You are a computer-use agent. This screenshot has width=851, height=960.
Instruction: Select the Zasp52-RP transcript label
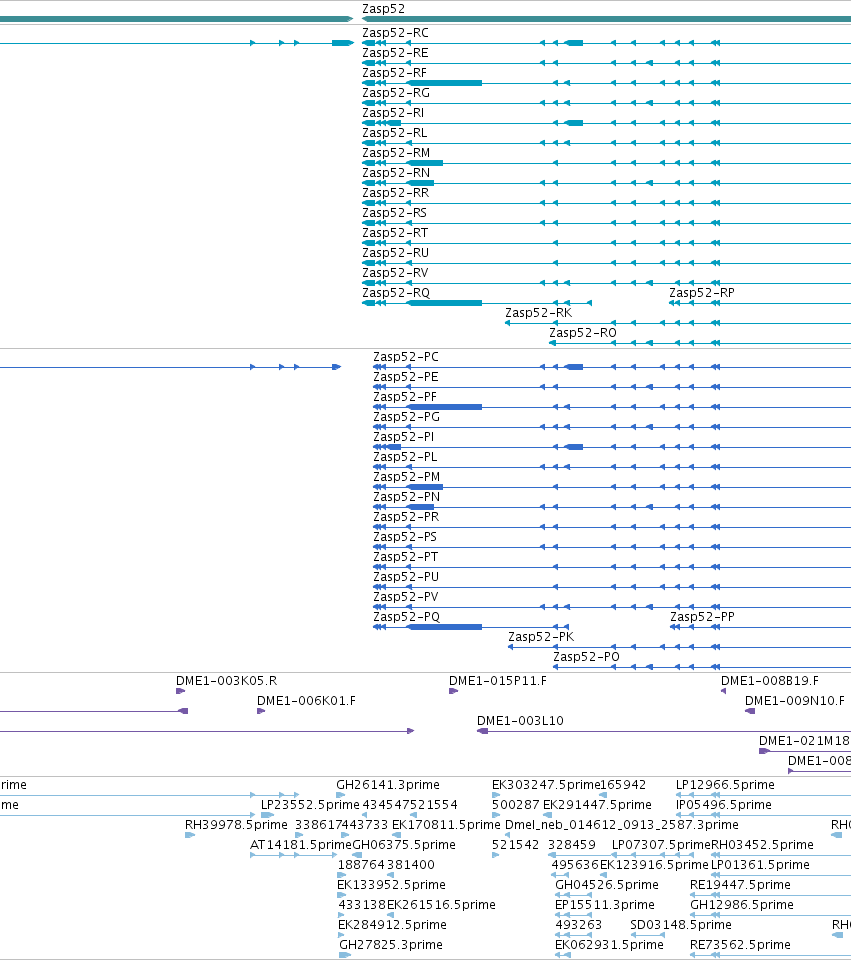pyautogui.click(x=702, y=293)
